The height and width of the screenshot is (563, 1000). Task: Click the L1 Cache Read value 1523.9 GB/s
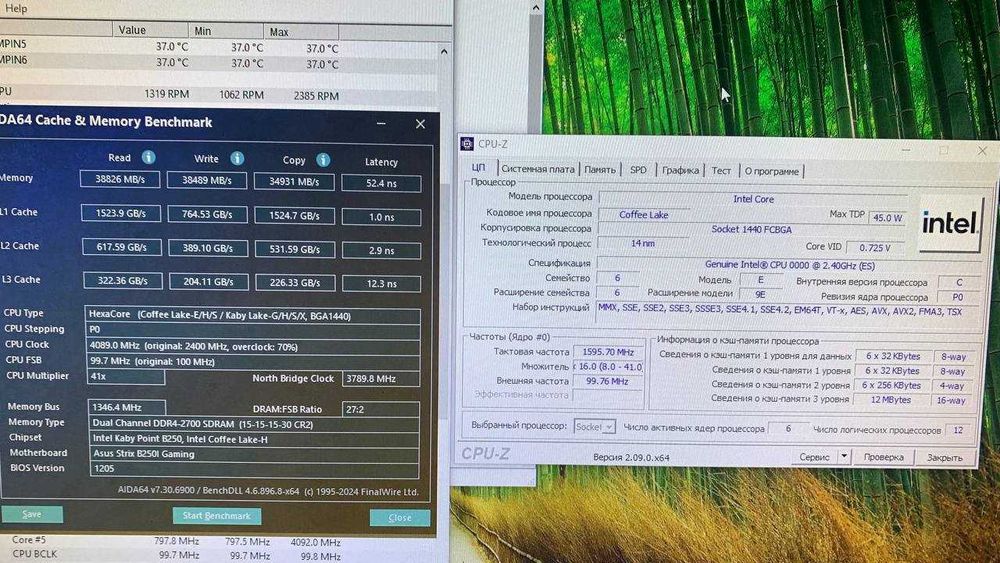121,214
